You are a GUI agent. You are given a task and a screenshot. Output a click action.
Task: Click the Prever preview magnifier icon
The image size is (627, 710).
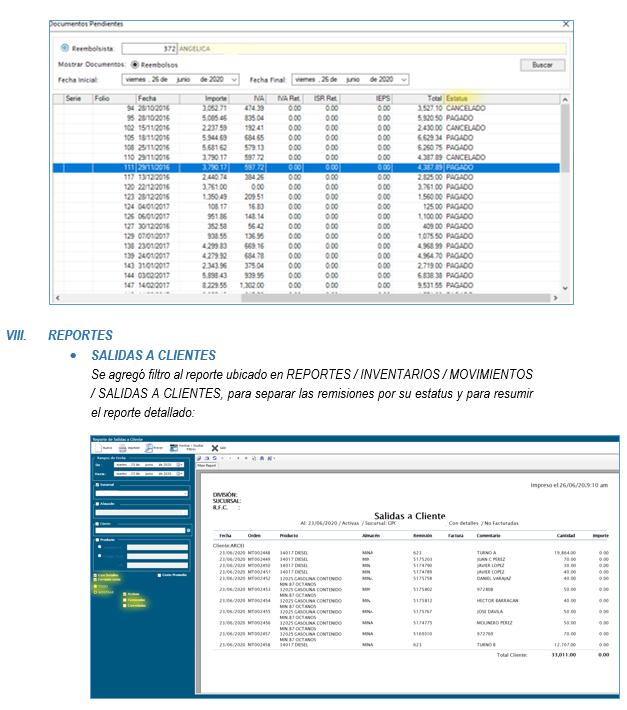pyautogui.click(x=149, y=448)
